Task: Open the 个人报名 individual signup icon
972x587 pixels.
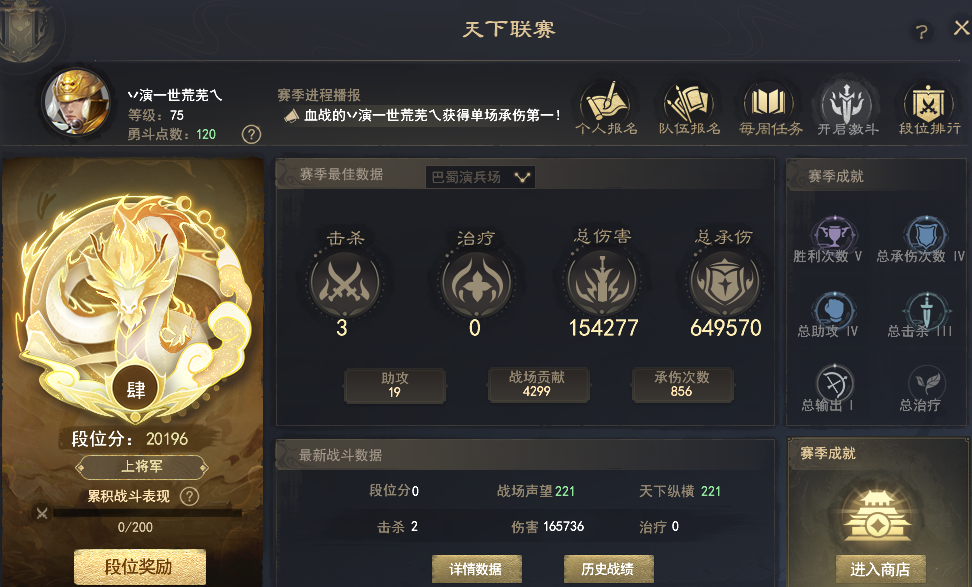Action: click(x=606, y=108)
